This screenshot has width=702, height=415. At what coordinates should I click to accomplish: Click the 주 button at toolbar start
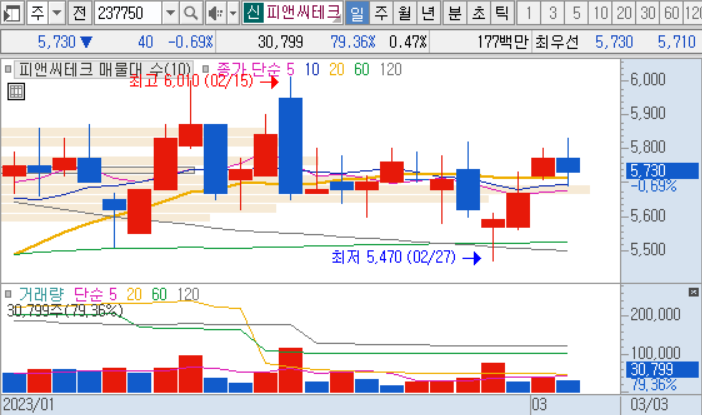coord(37,13)
